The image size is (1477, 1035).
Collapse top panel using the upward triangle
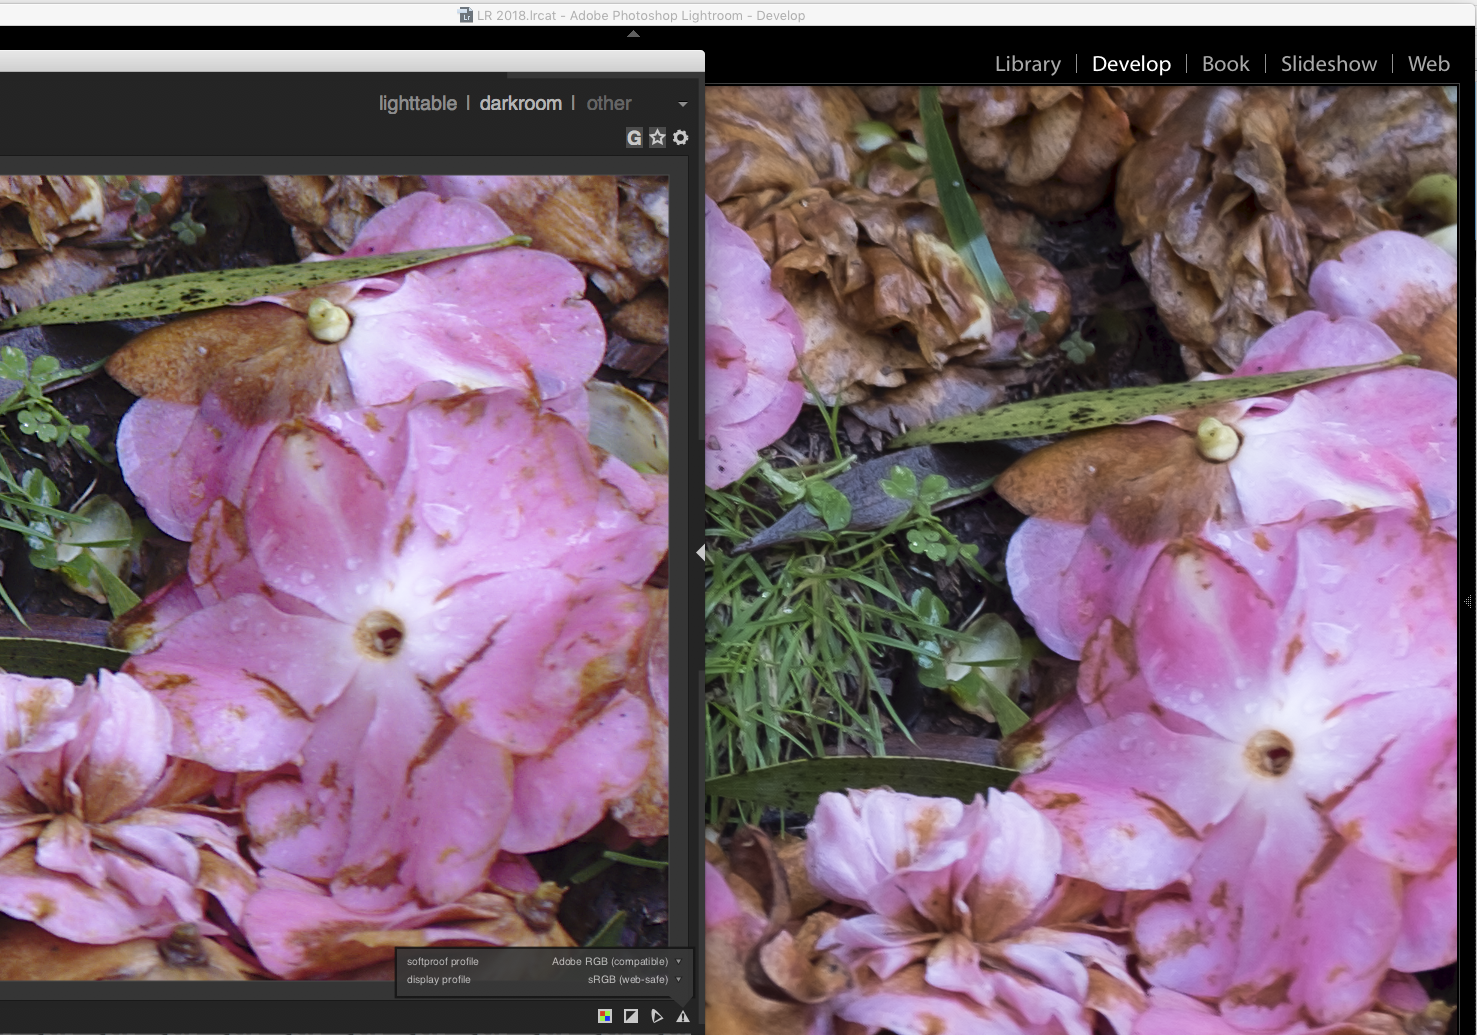click(633, 34)
